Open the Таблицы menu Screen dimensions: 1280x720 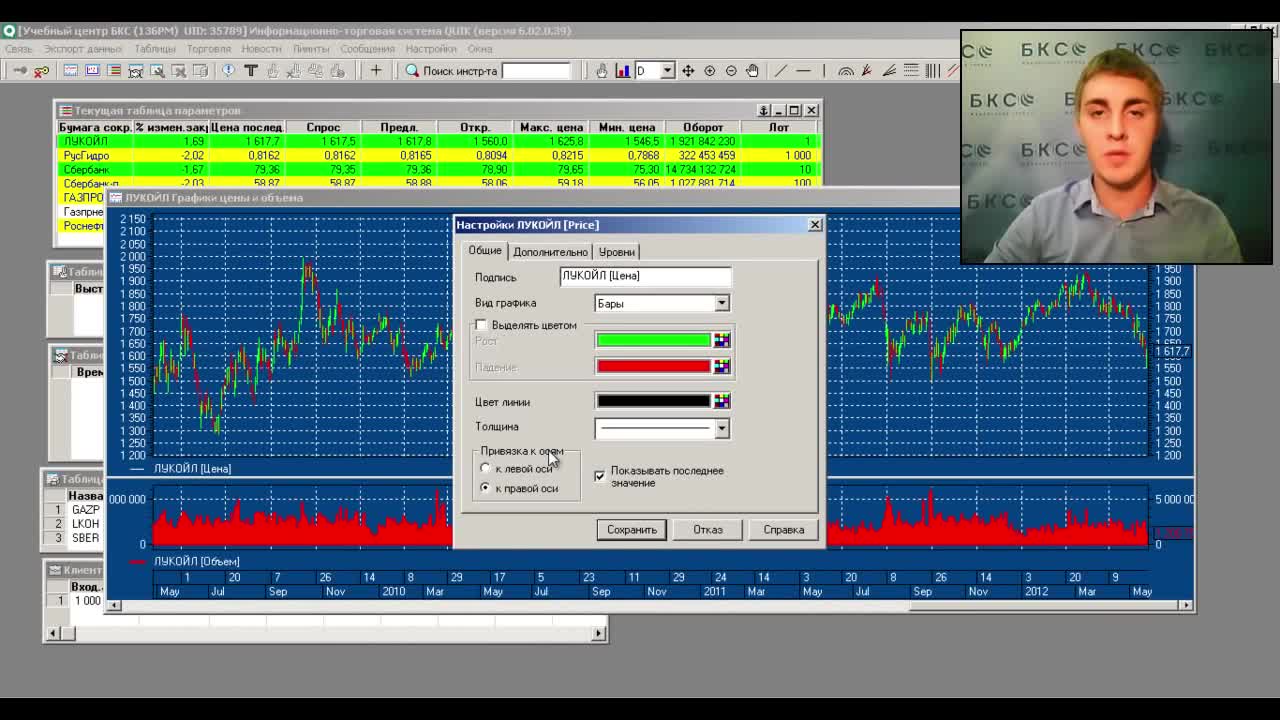155,48
